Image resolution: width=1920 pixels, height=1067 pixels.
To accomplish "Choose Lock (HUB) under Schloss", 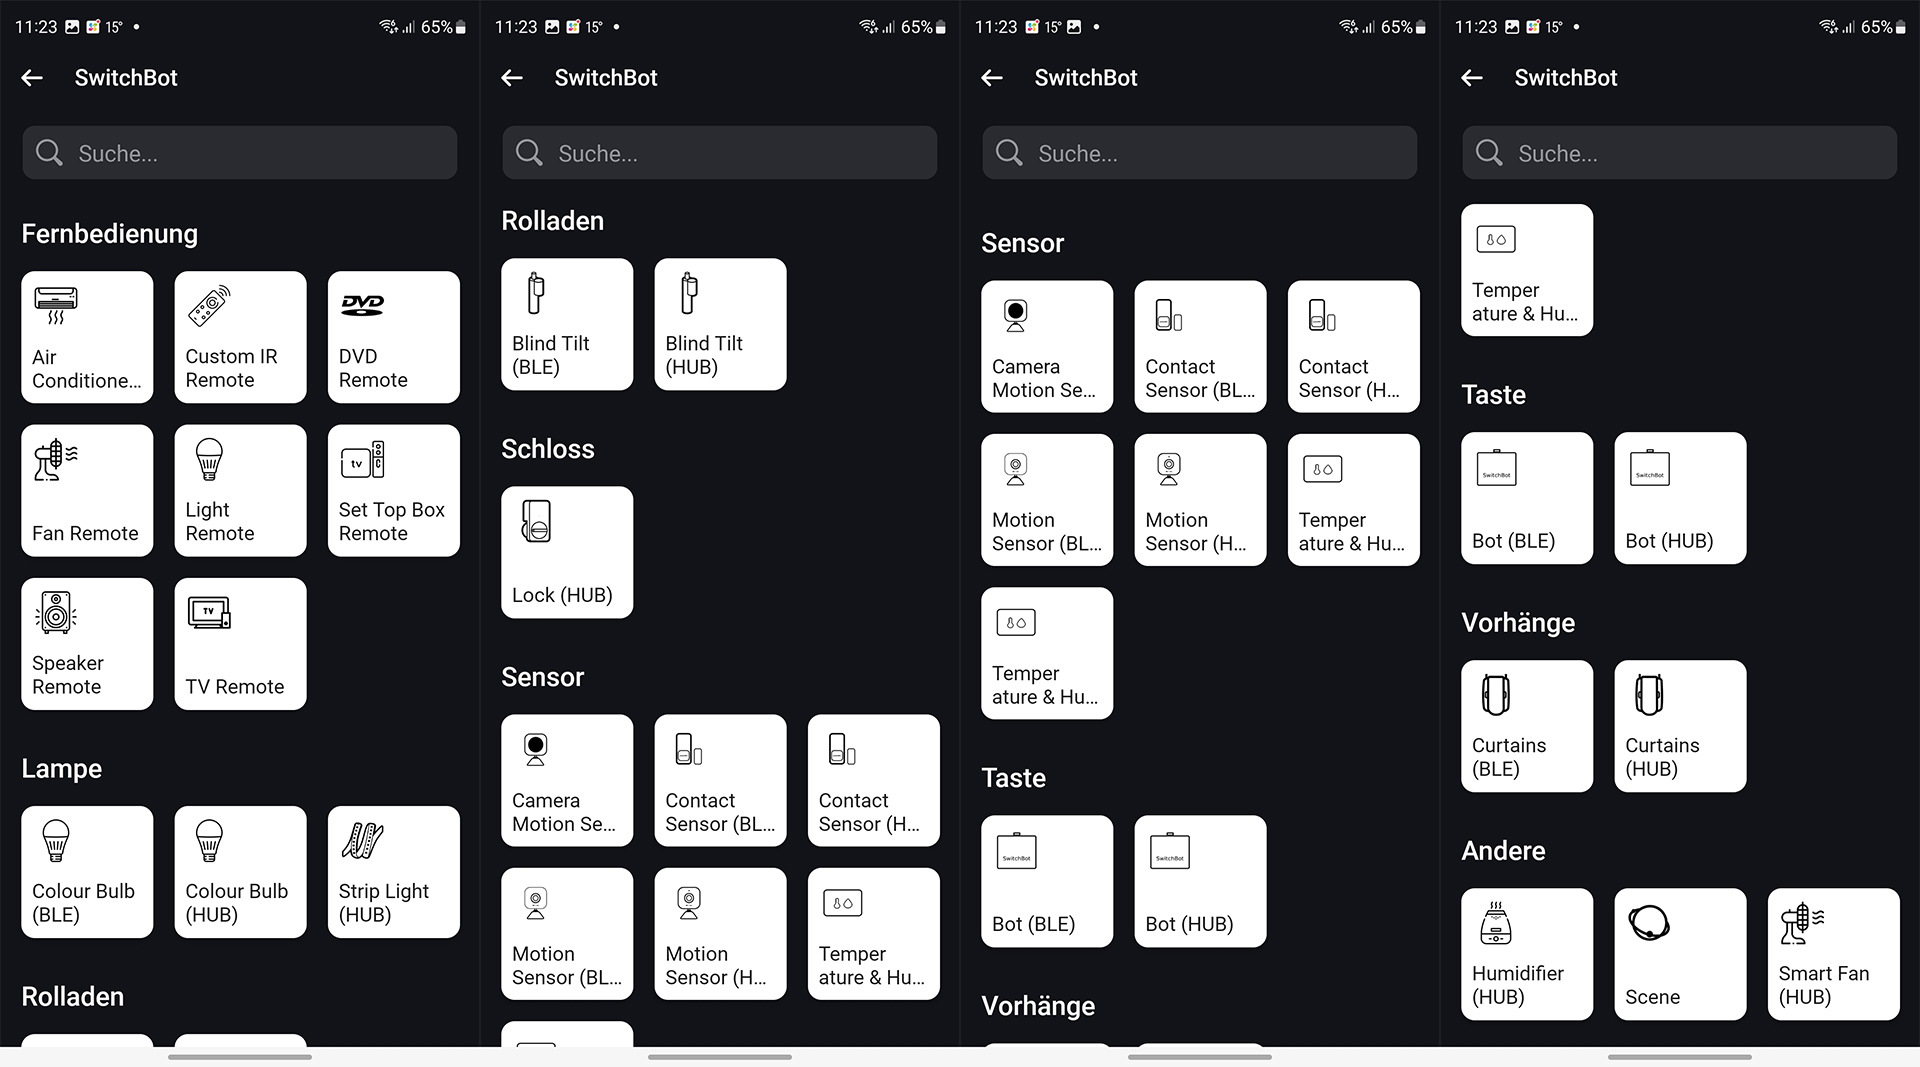I will 567,552.
